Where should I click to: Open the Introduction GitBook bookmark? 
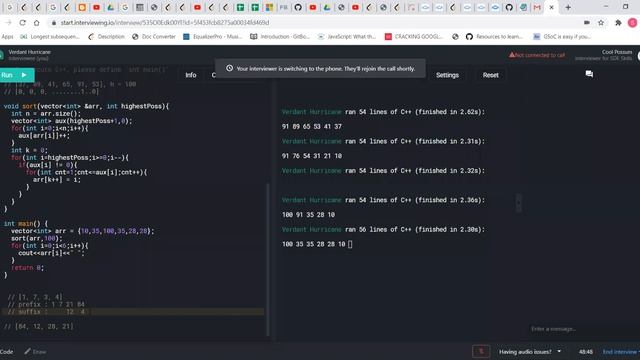(x=280, y=37)
